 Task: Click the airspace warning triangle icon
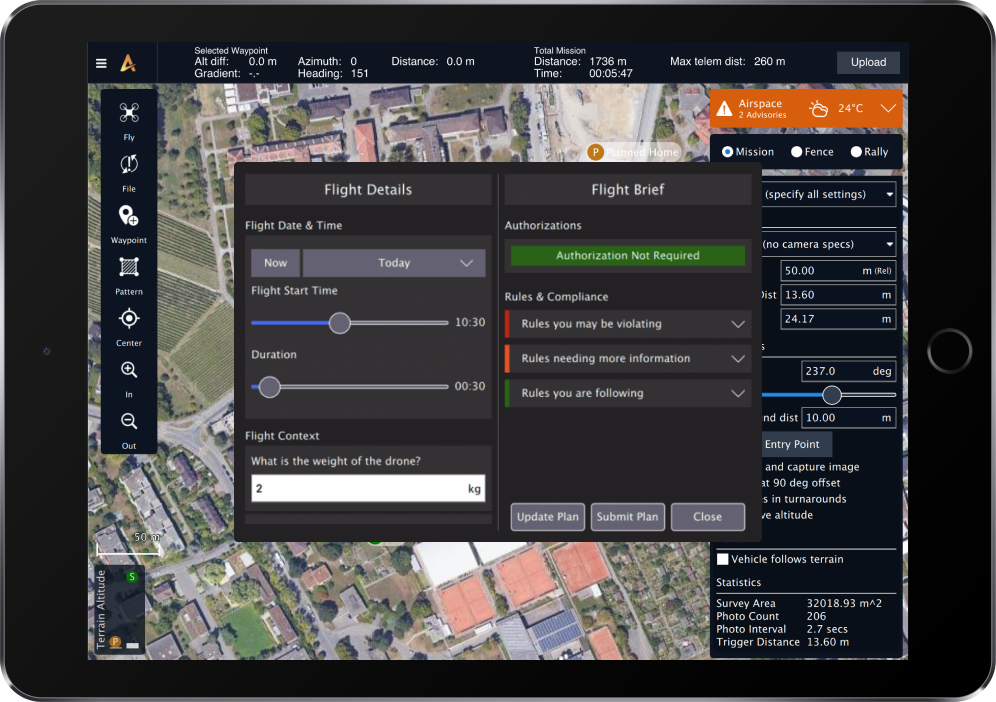[x=724, y=109]
